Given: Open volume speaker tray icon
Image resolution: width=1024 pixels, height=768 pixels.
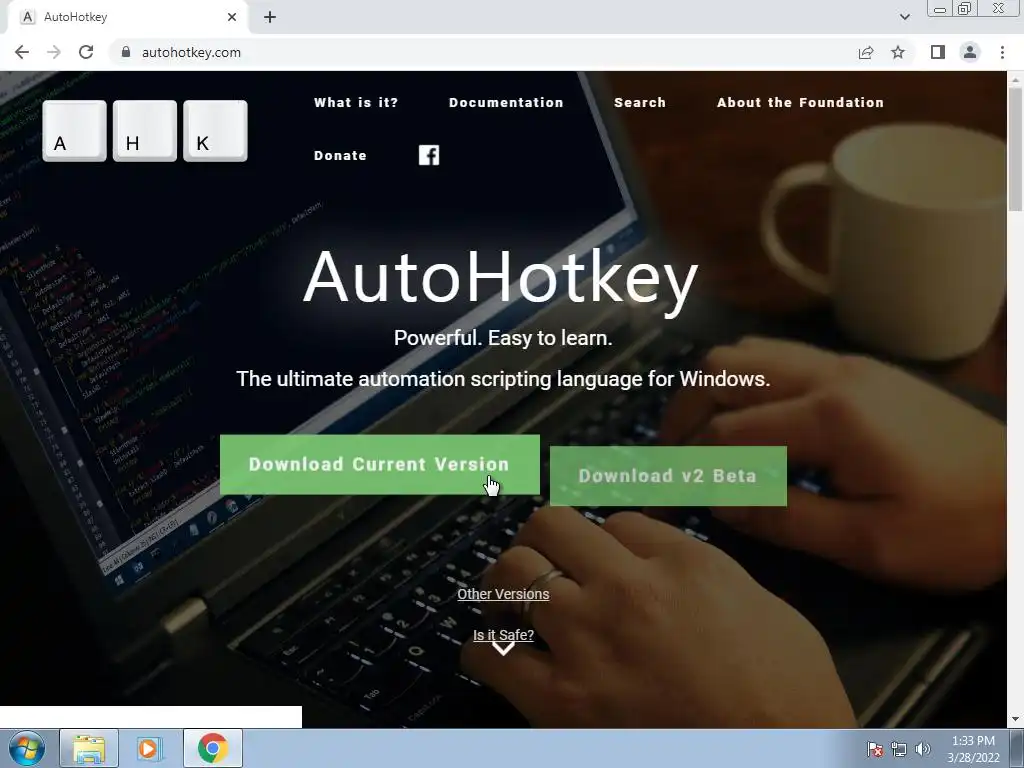Looking at the screenshot, I should pos(923,749).
